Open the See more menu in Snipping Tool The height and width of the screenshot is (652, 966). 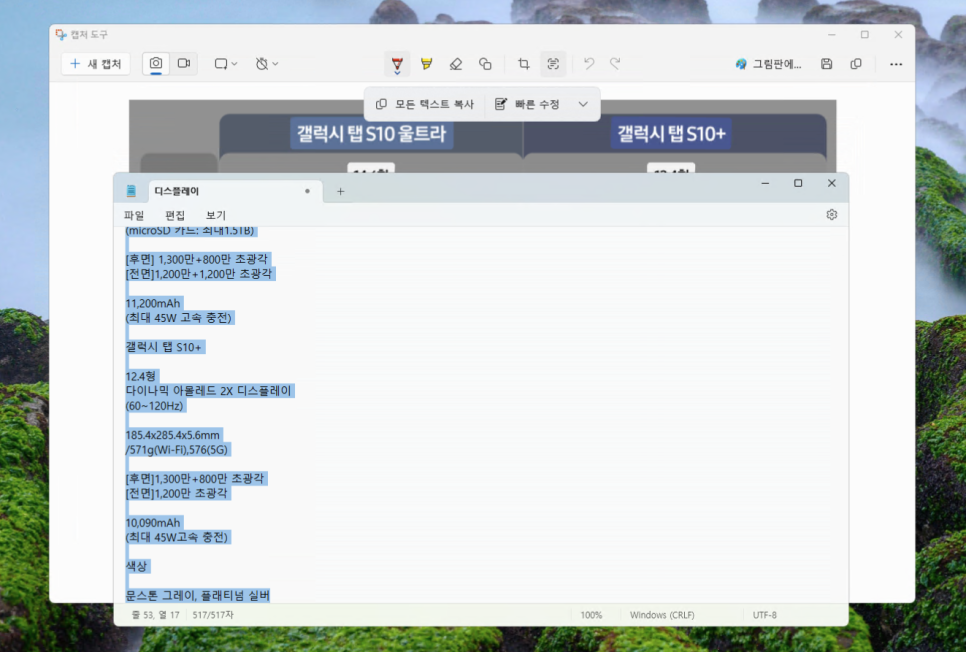896,63
